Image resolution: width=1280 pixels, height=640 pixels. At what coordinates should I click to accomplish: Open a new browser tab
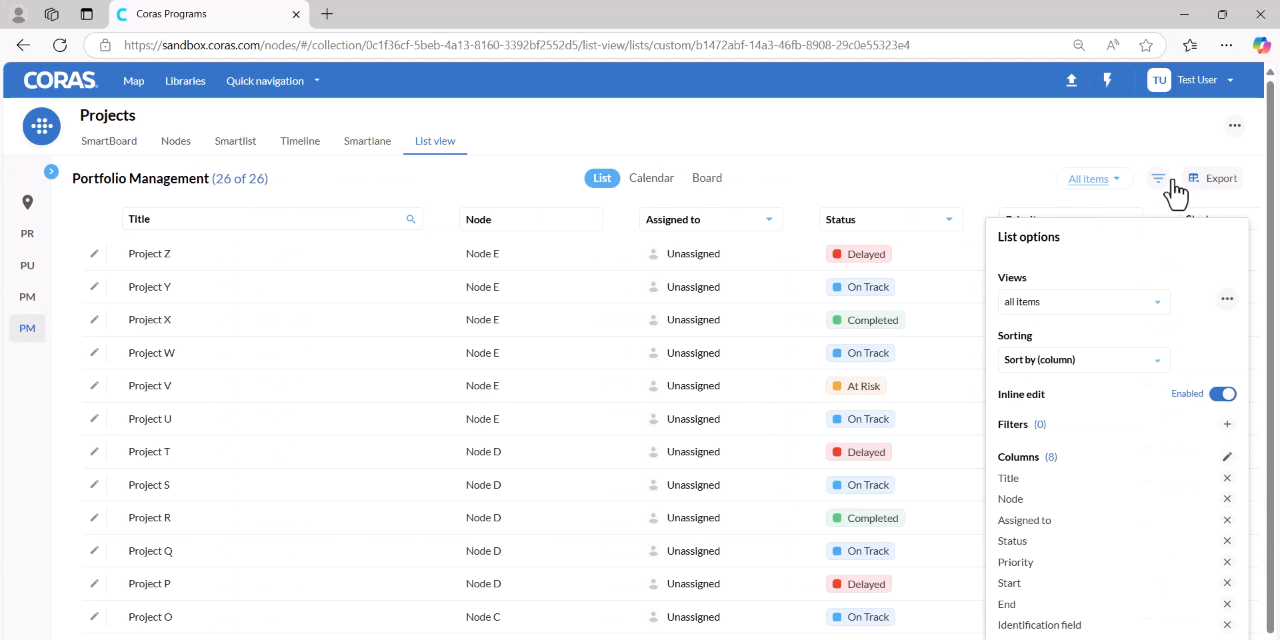coord(327,14)
